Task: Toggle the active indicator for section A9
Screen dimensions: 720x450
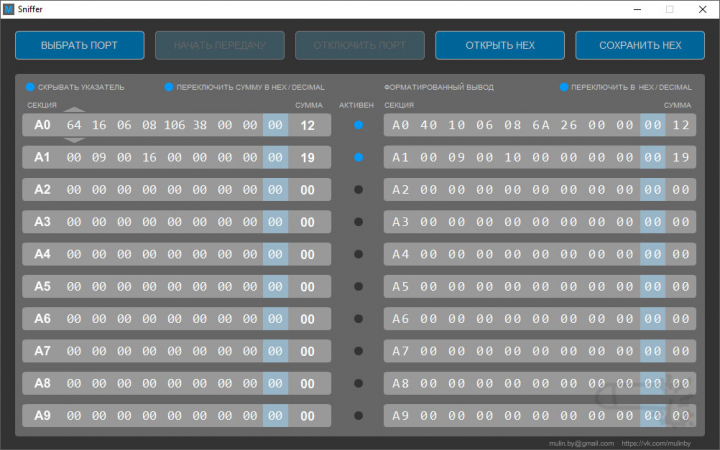Action: (x=359, y=416)
